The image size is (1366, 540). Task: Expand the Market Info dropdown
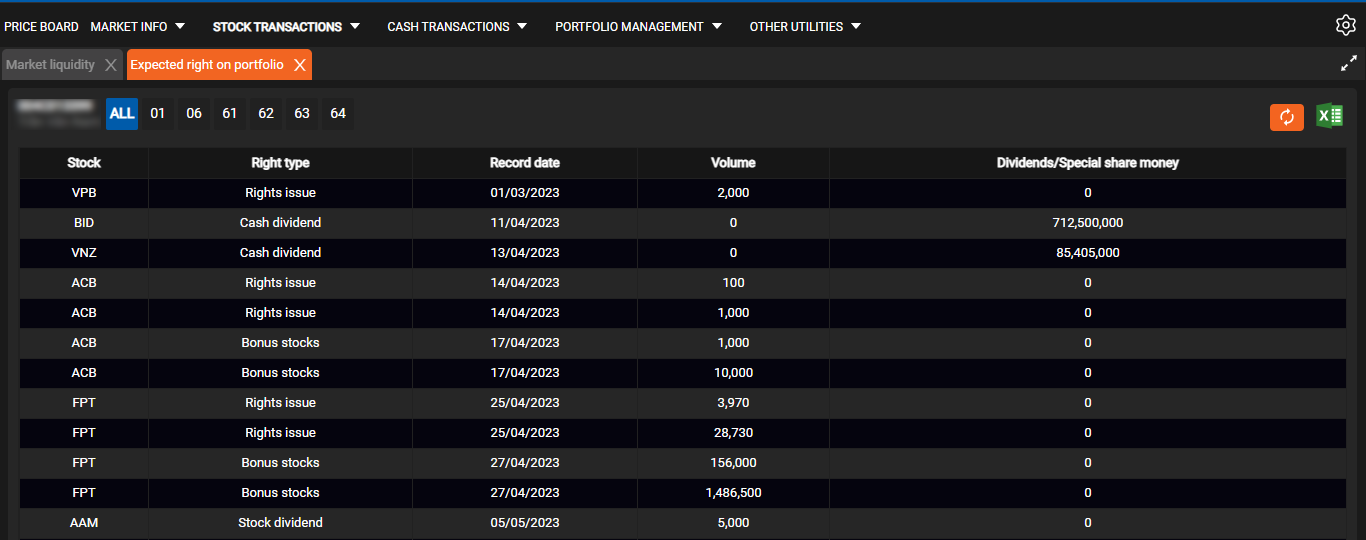138,27
